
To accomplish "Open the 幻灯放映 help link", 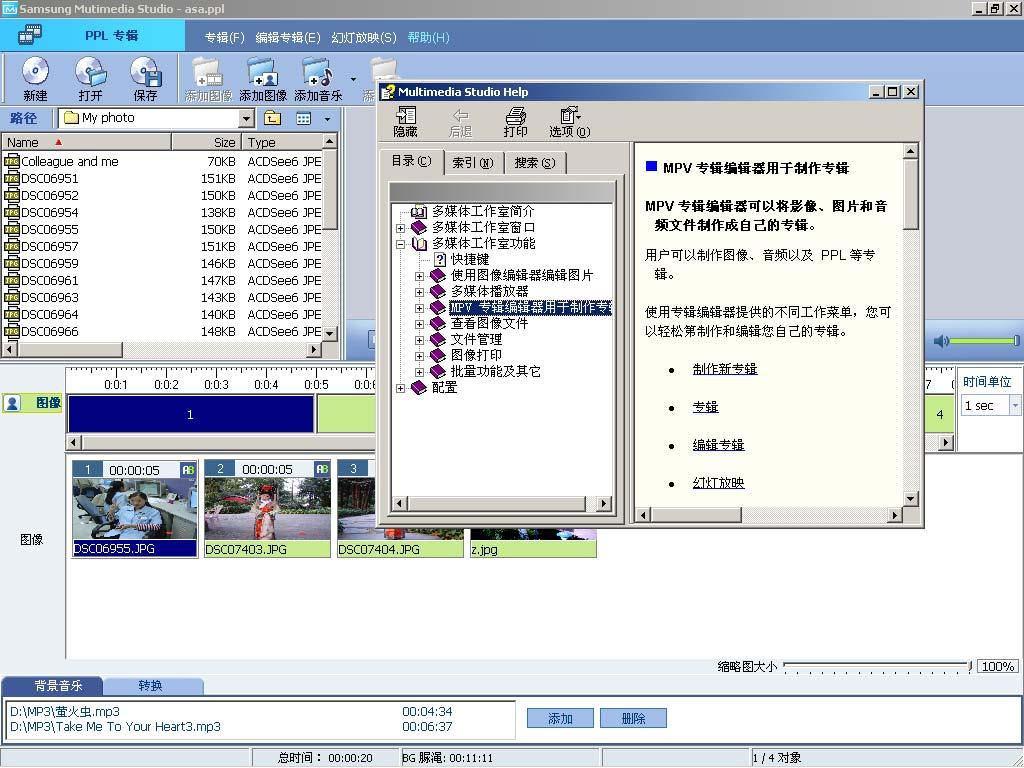I will 718,483.
